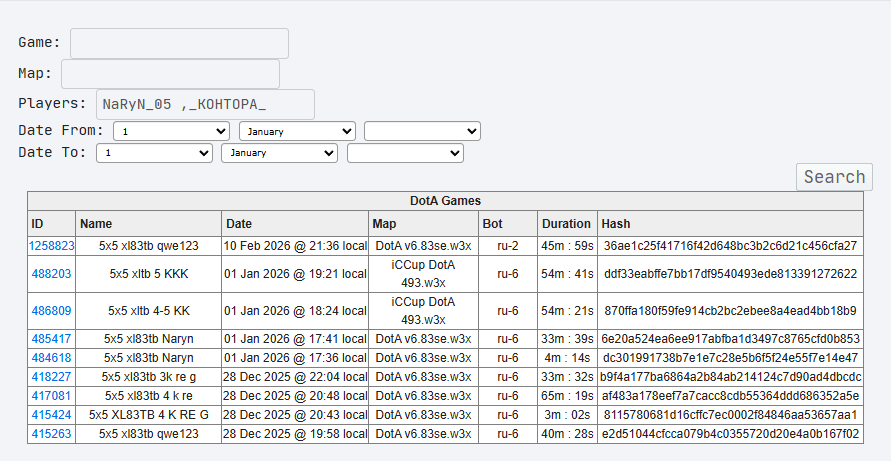Open game ID 1258823 link
Image resolution: width=891 pixels, height=461 pixels.
[x=52, y=245]
